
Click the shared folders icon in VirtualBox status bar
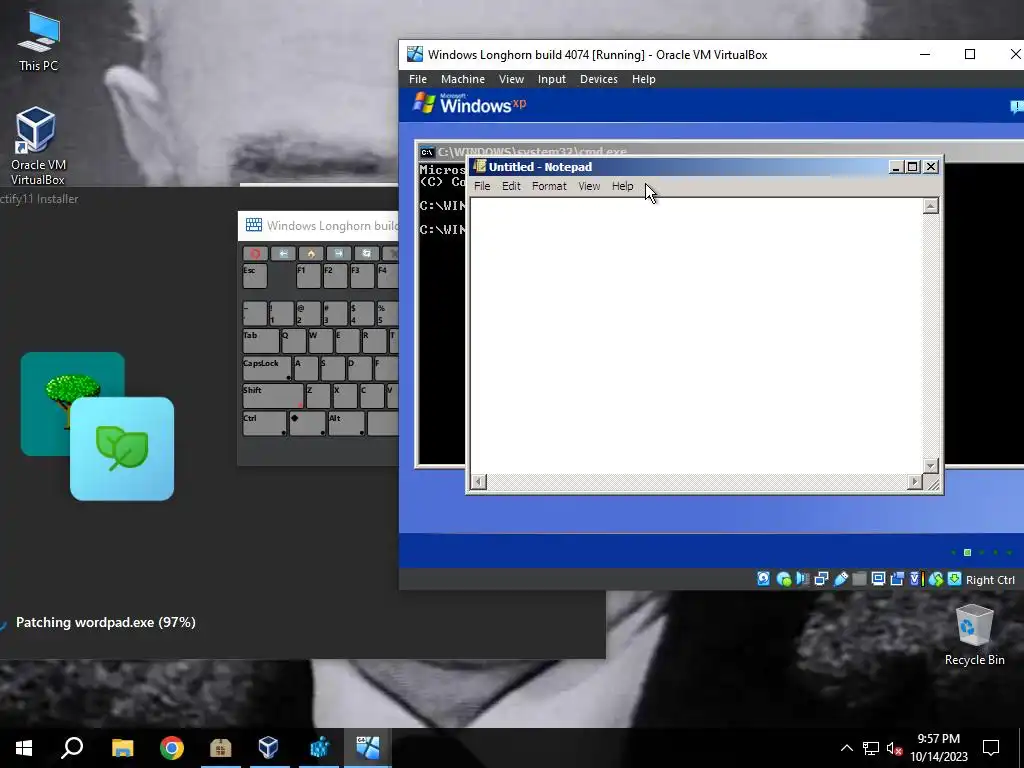tap(859, 579)
